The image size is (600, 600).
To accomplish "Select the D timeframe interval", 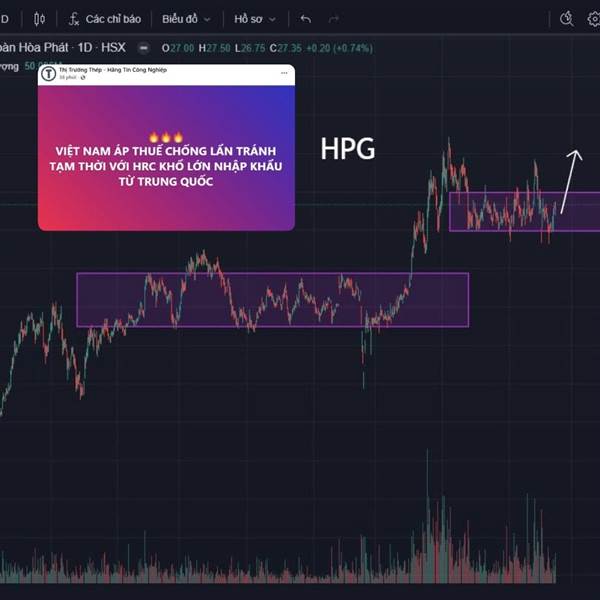I will point(5,19).
